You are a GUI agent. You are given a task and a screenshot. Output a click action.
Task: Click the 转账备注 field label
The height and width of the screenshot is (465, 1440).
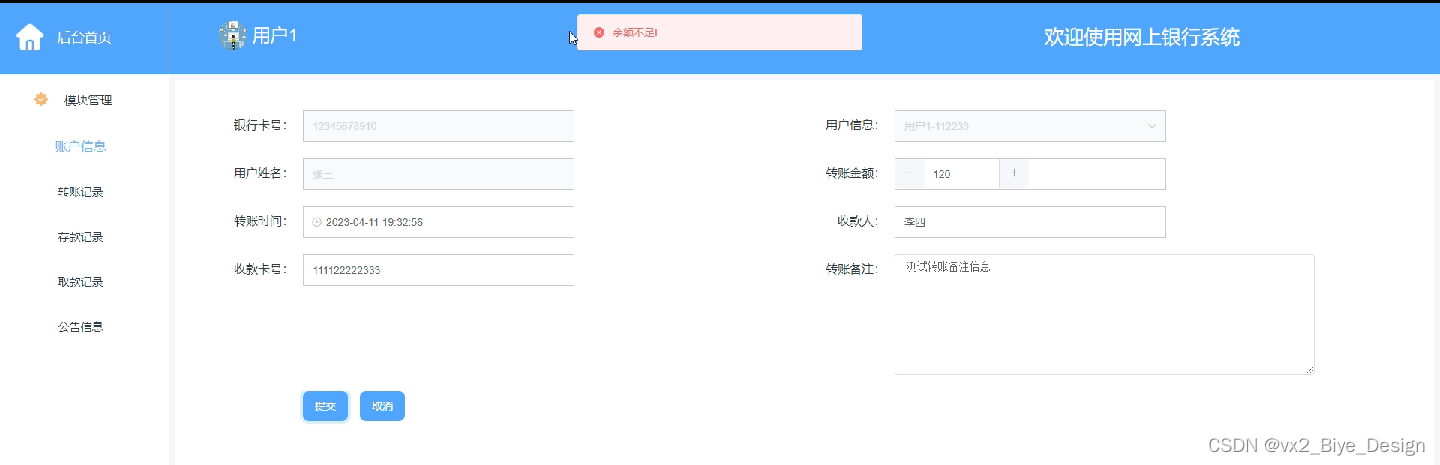[851, 269]
